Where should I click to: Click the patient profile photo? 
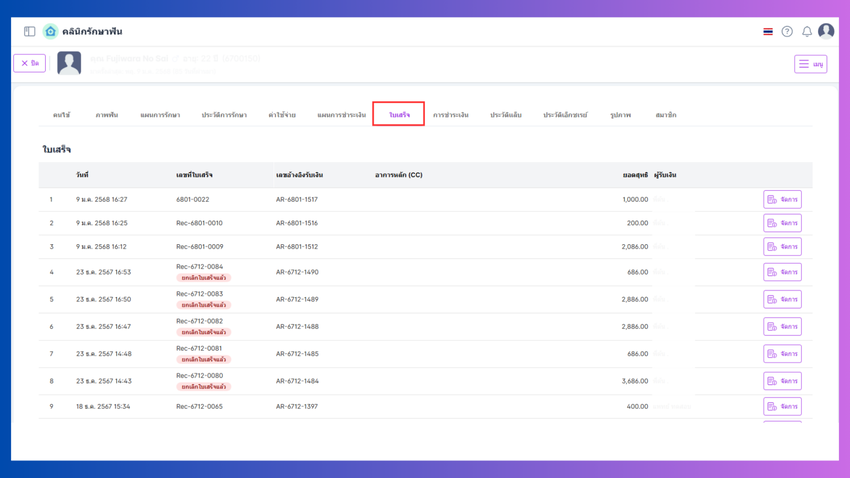point(69,63)
